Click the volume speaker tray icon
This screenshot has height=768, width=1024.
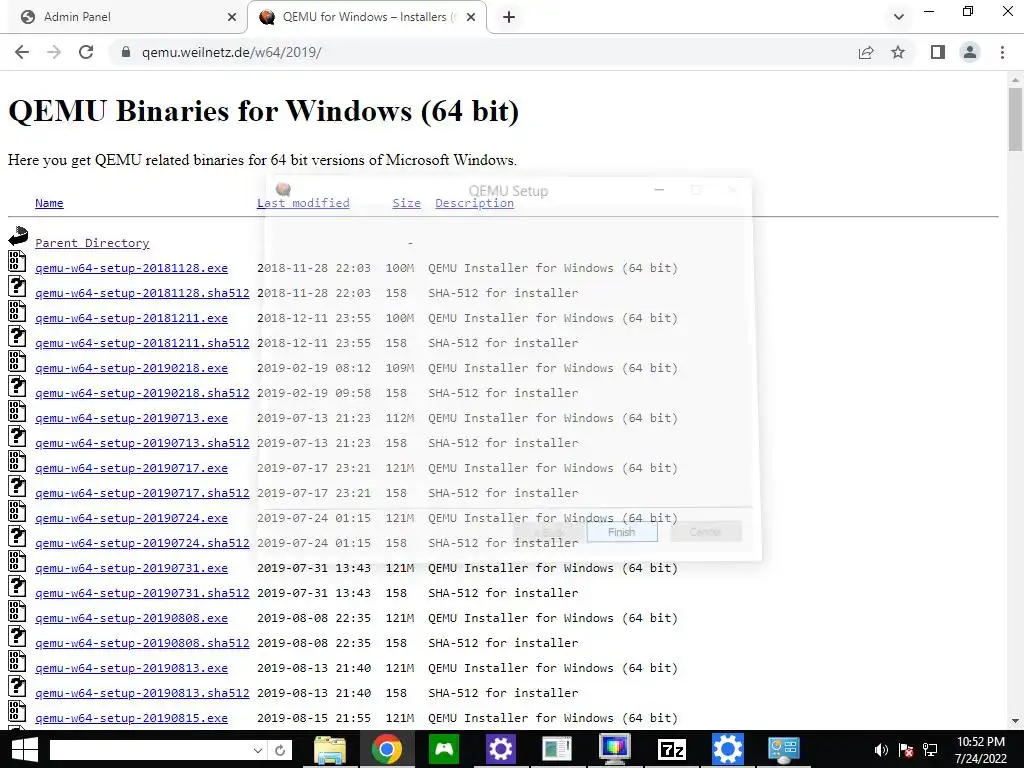coord(881,750)
